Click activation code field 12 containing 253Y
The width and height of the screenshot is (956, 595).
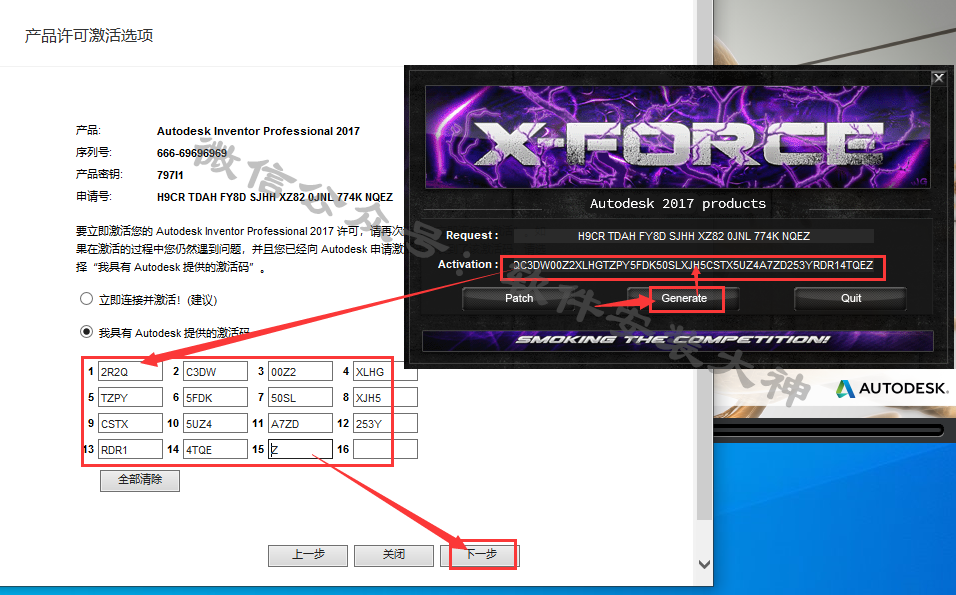(x=385, y=423)
